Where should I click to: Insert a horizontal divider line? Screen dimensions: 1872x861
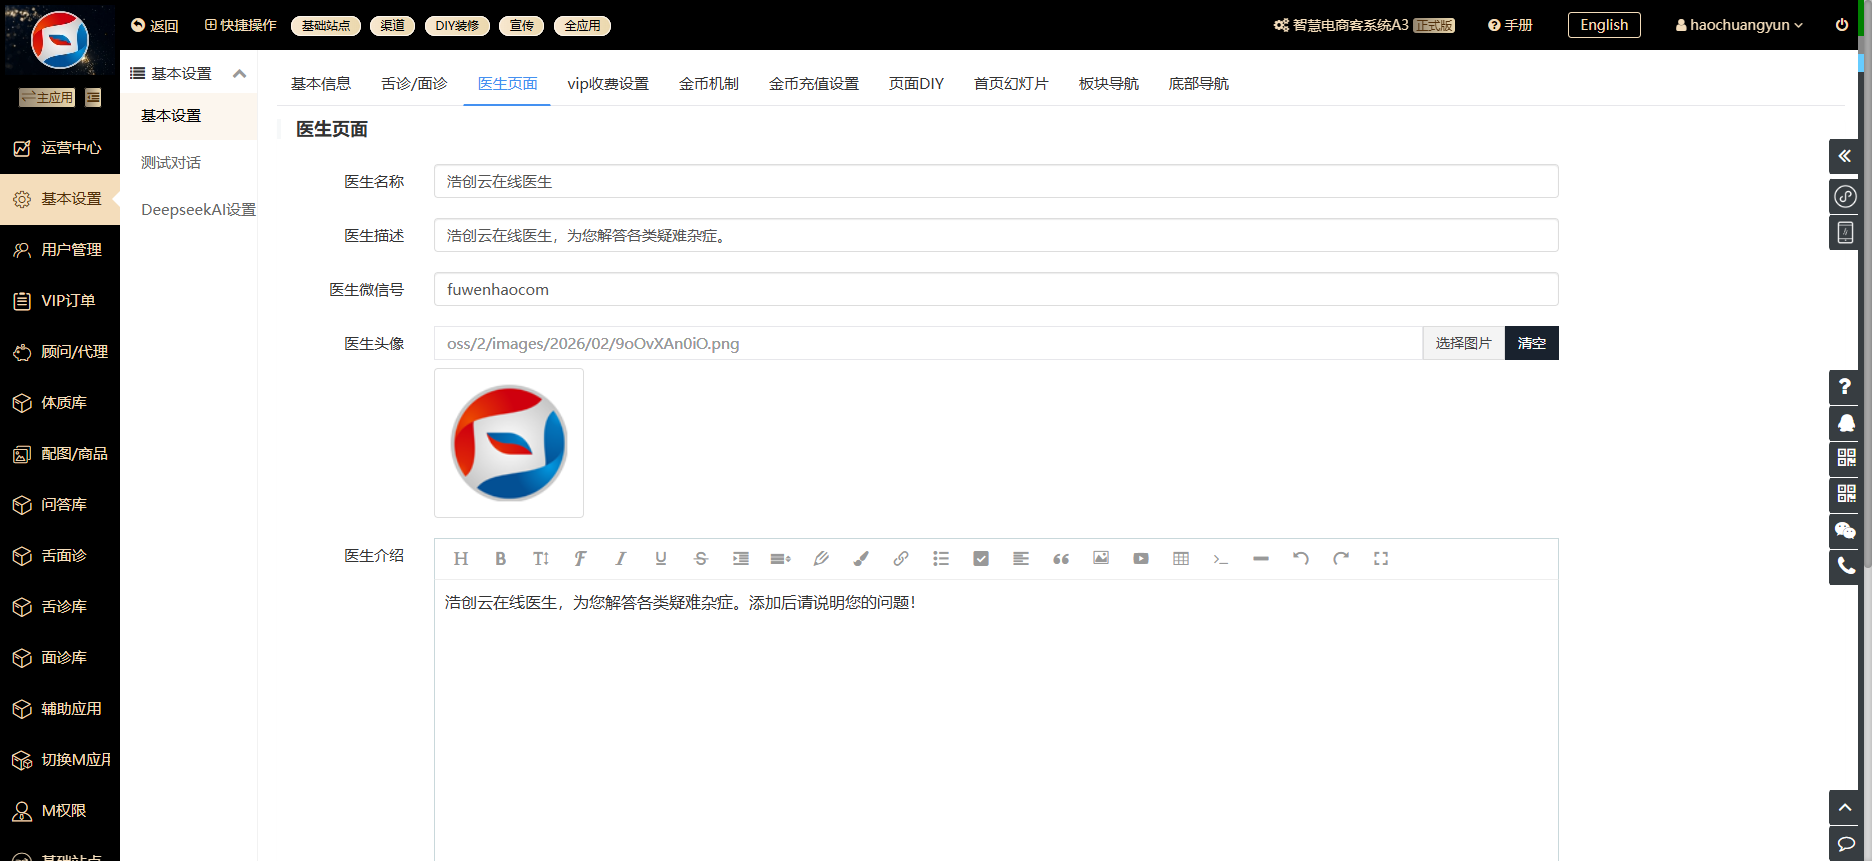pos(1261,559)
